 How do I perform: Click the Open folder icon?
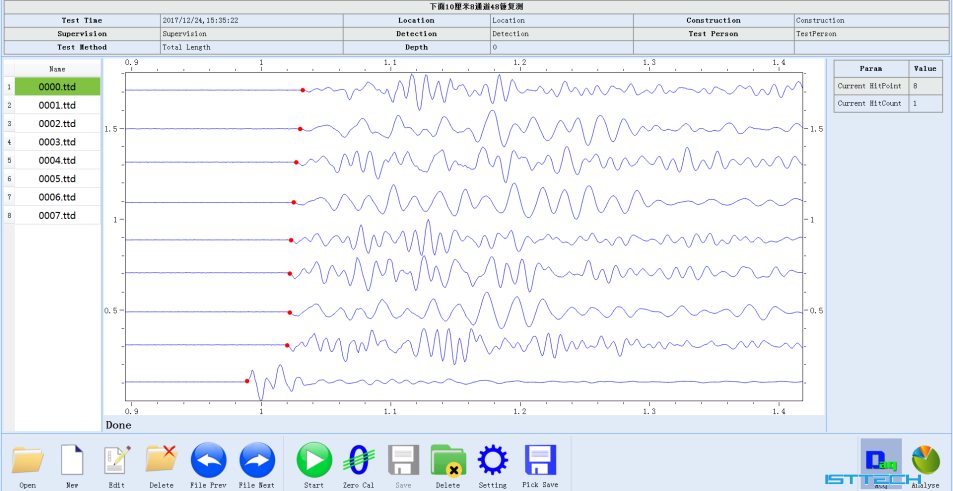27,461
